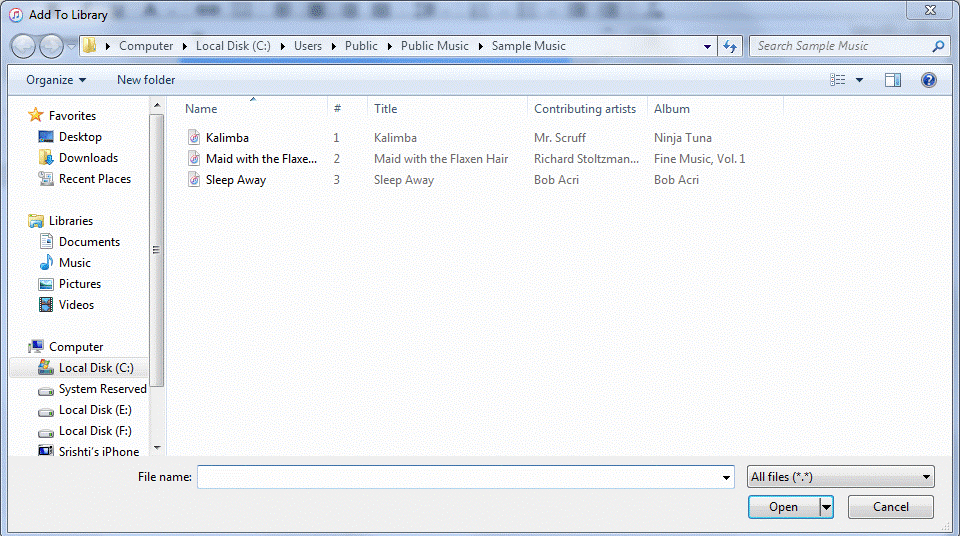Click the search magnifier icon

tap(938, 46)
